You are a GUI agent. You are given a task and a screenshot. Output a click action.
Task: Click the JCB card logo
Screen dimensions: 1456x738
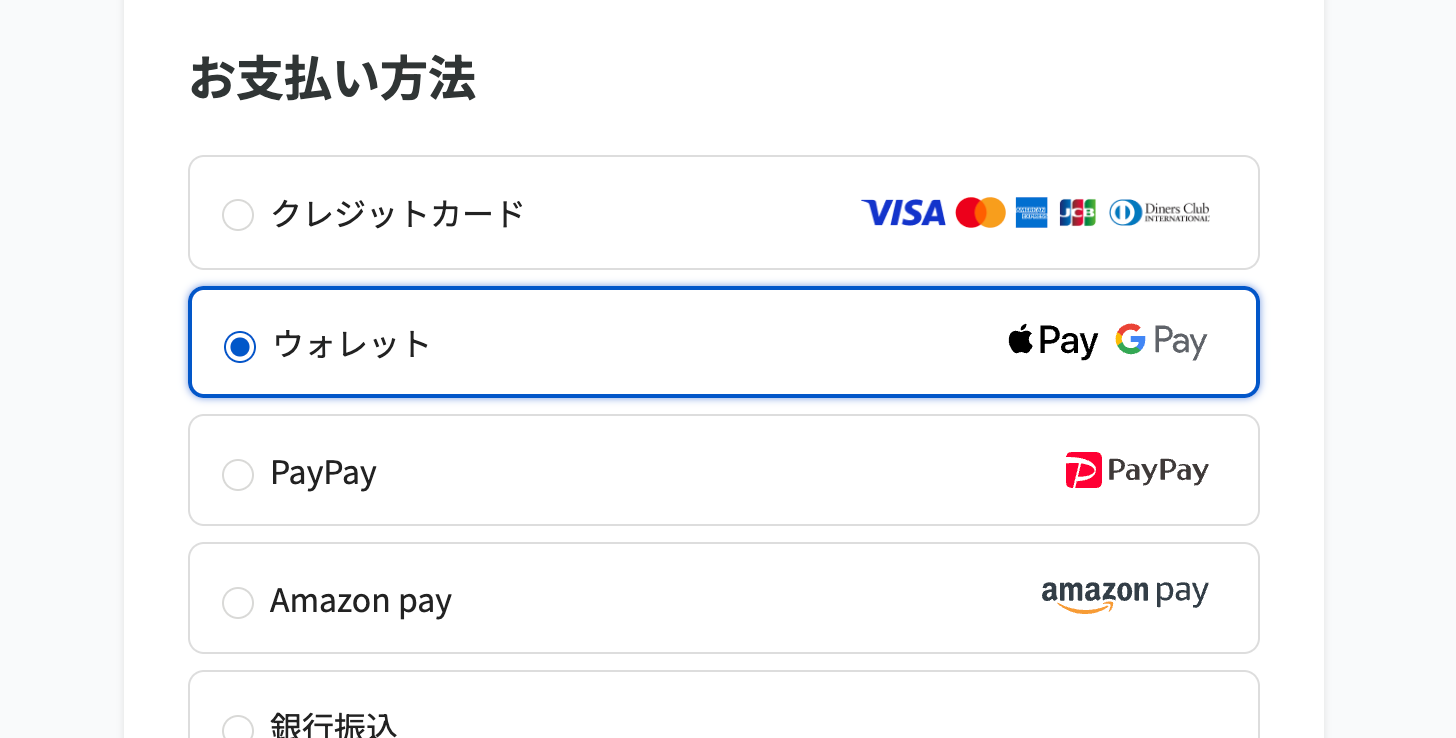point(1077,213)
